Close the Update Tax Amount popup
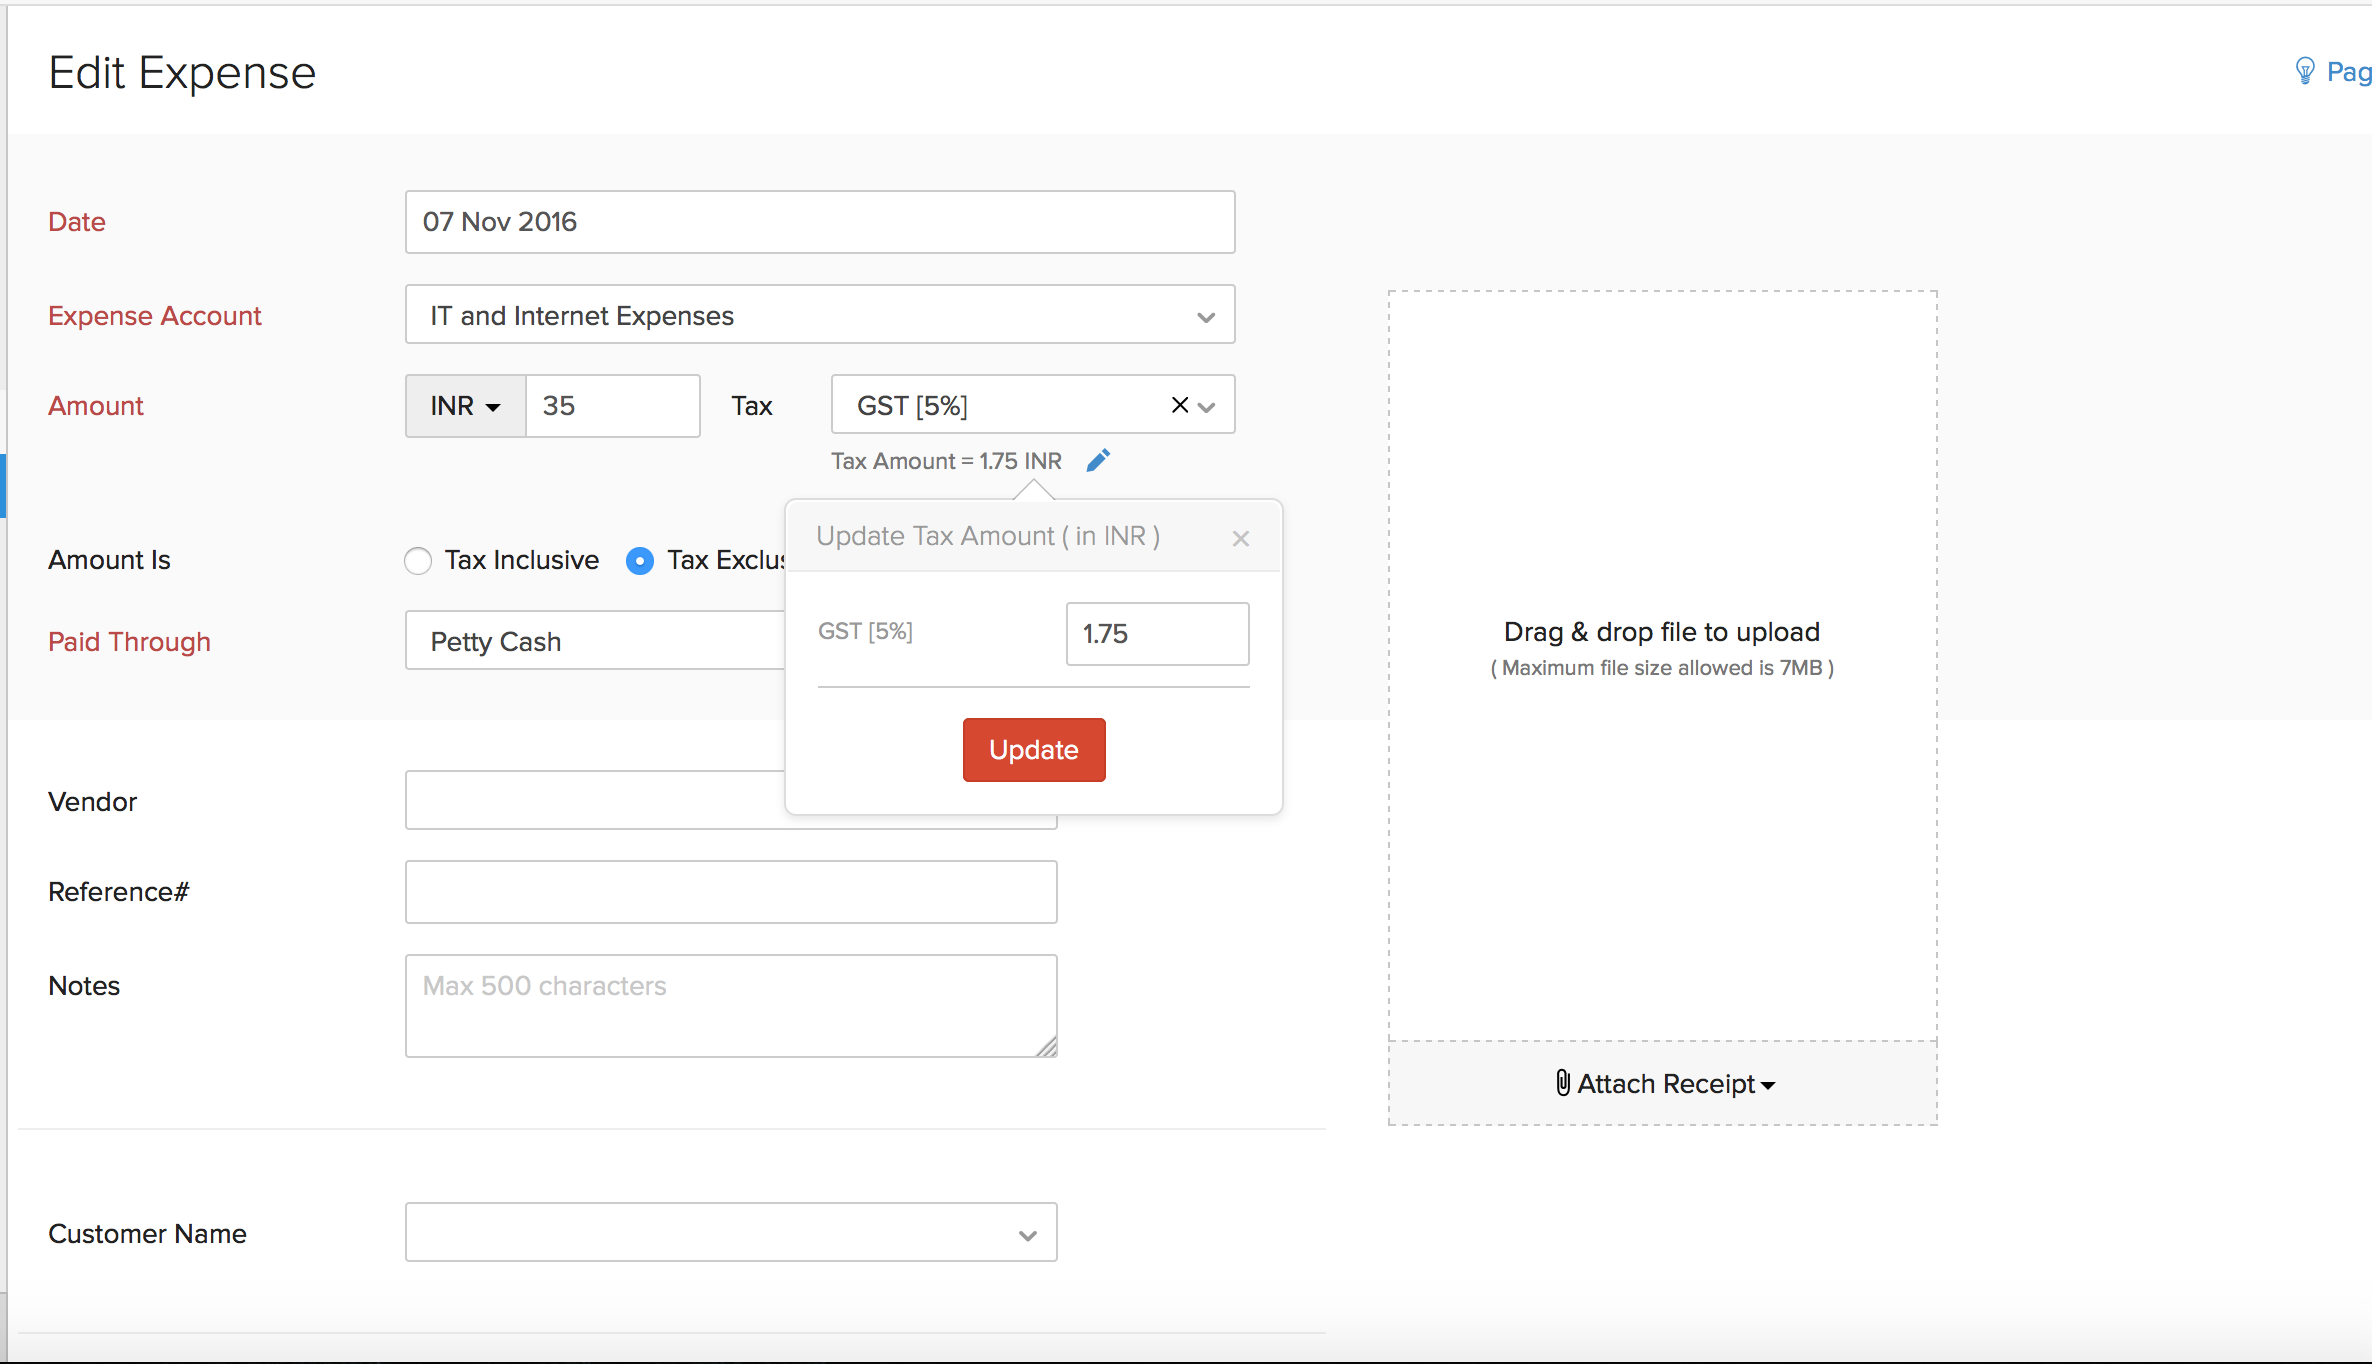The height and width of the screenshot is (1364, 2372). click(1241, 538)
